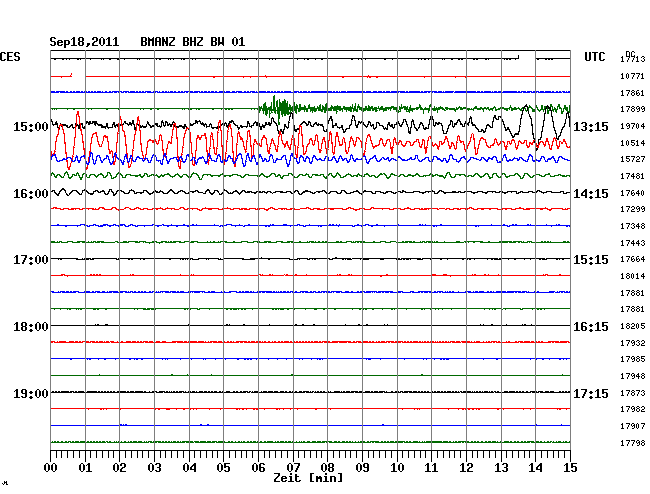Click the 16:15 UTC time label
The height and width of the screenshot is (494, 650).
[x=591, y=327]
